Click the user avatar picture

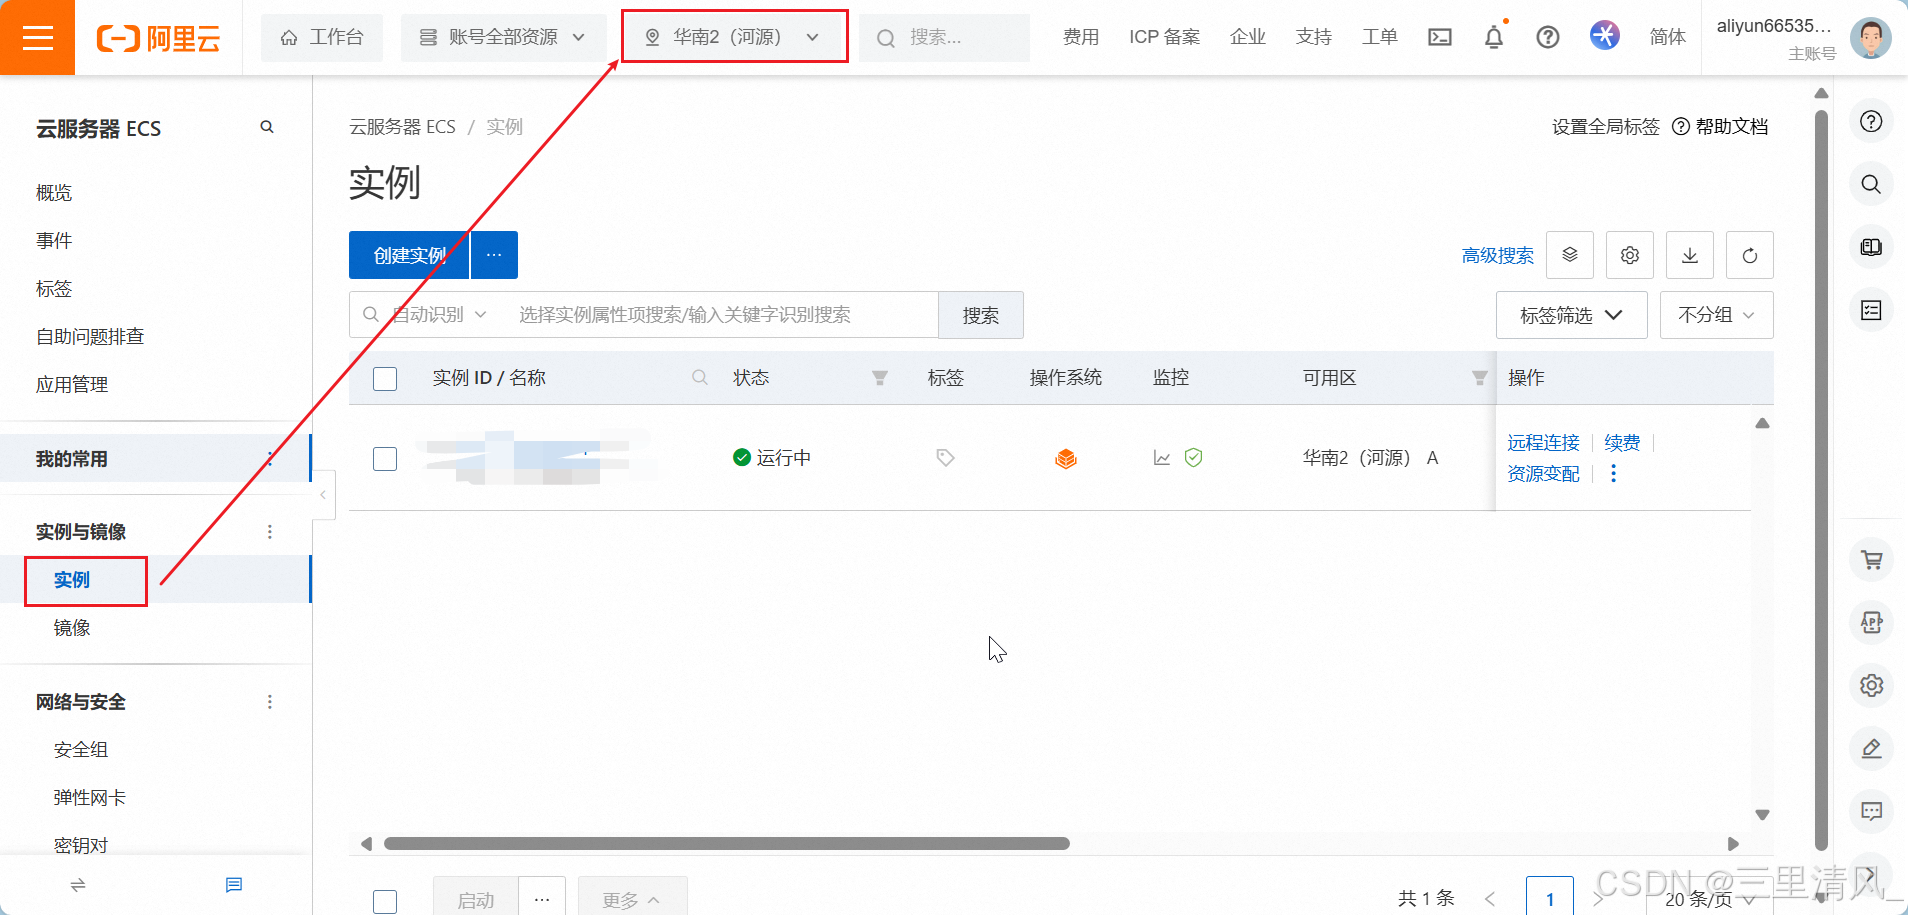(x=1870, y=38)
